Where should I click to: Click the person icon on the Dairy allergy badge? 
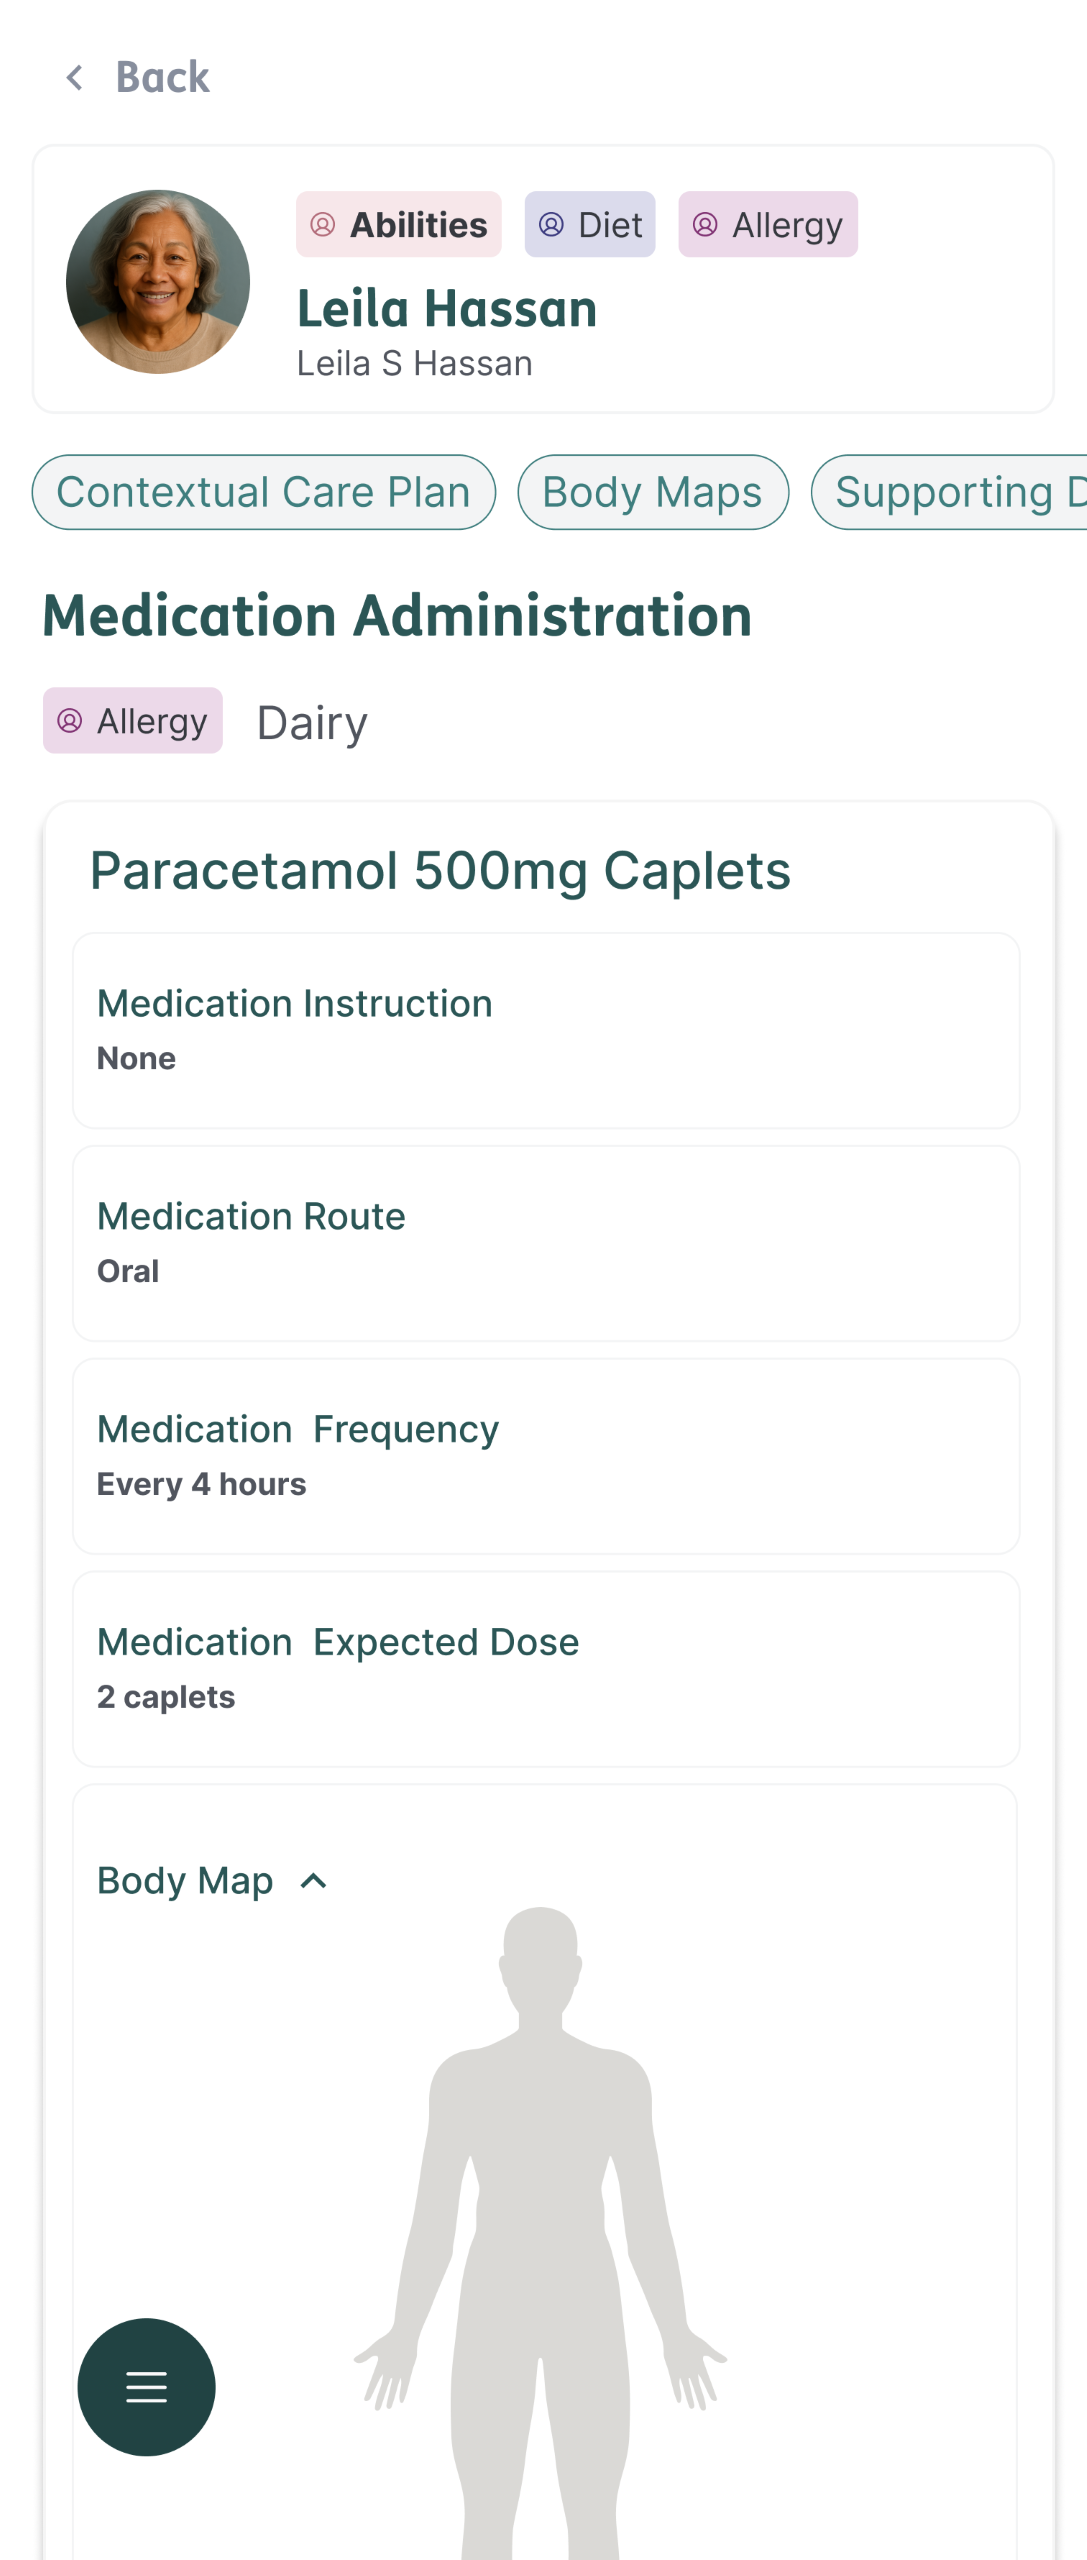[69, 720]
